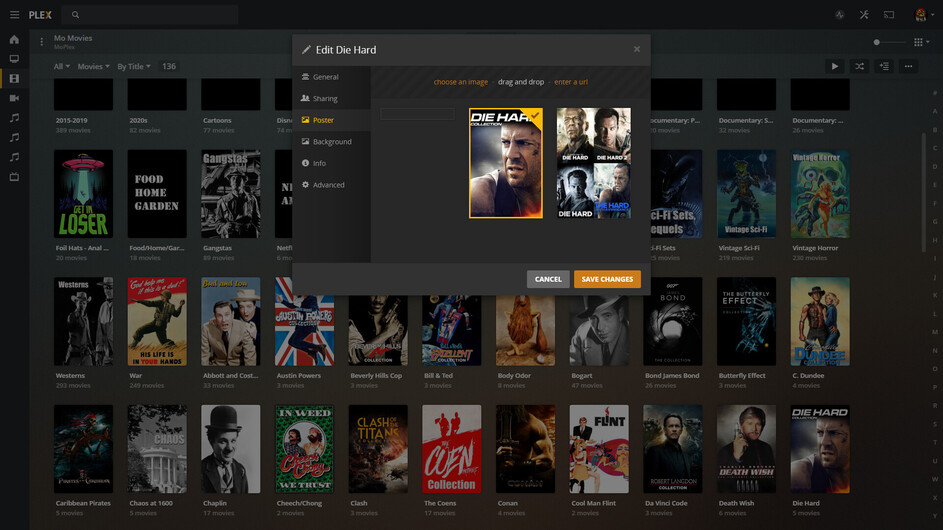Screen dimensions: 943x530
Task: Open the Vintage Horror collection poster
Action: pos(820,194)
